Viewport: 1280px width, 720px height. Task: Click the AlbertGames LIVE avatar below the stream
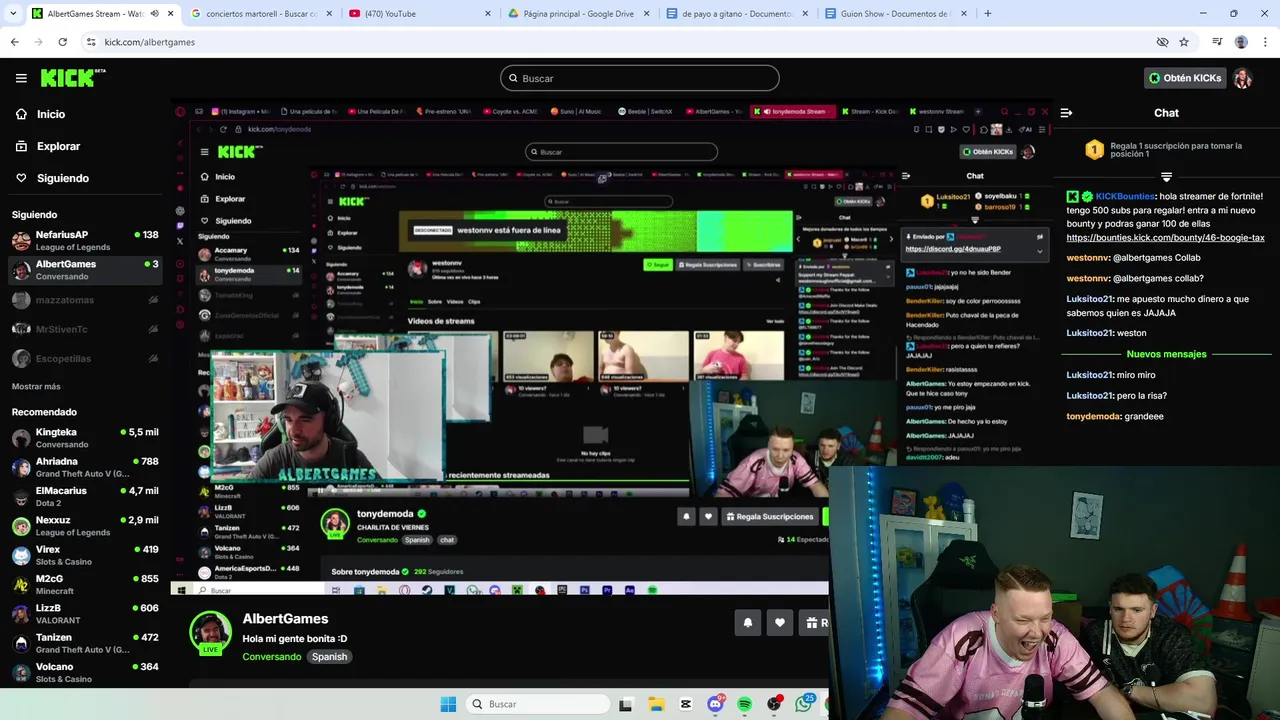pyautogui.click(x=210, y=633)
